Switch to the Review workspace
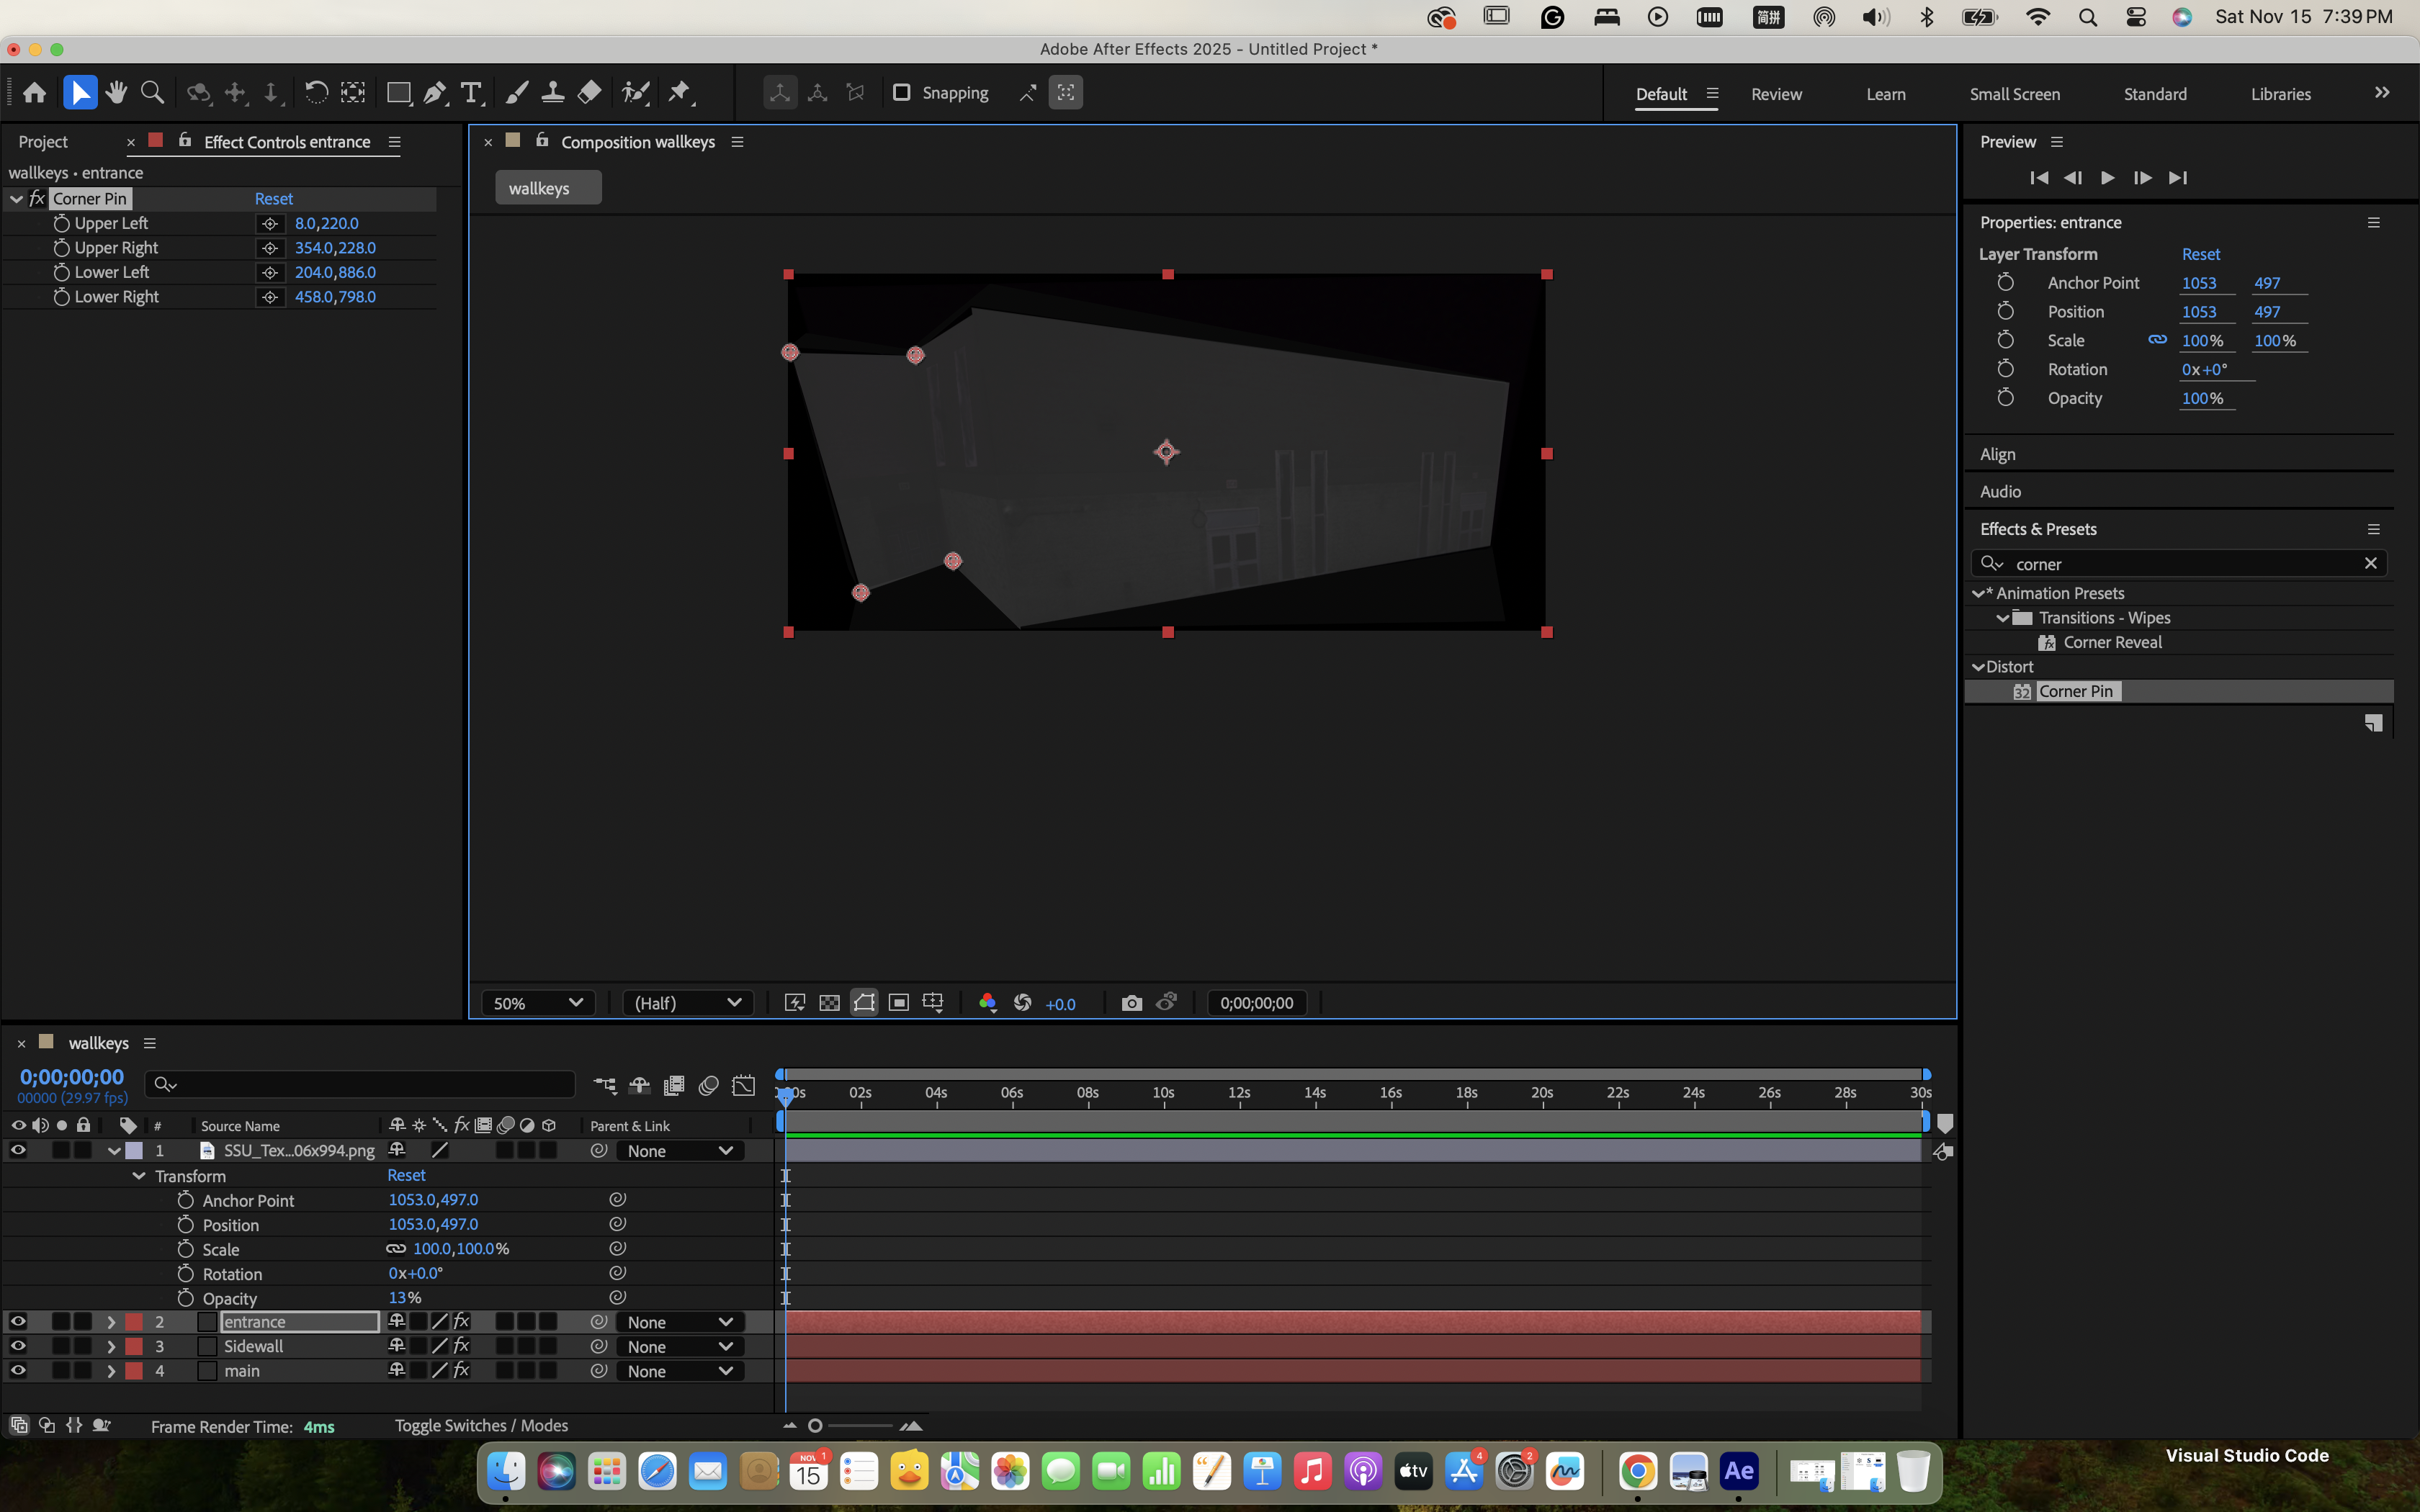 click(1776, 94)
